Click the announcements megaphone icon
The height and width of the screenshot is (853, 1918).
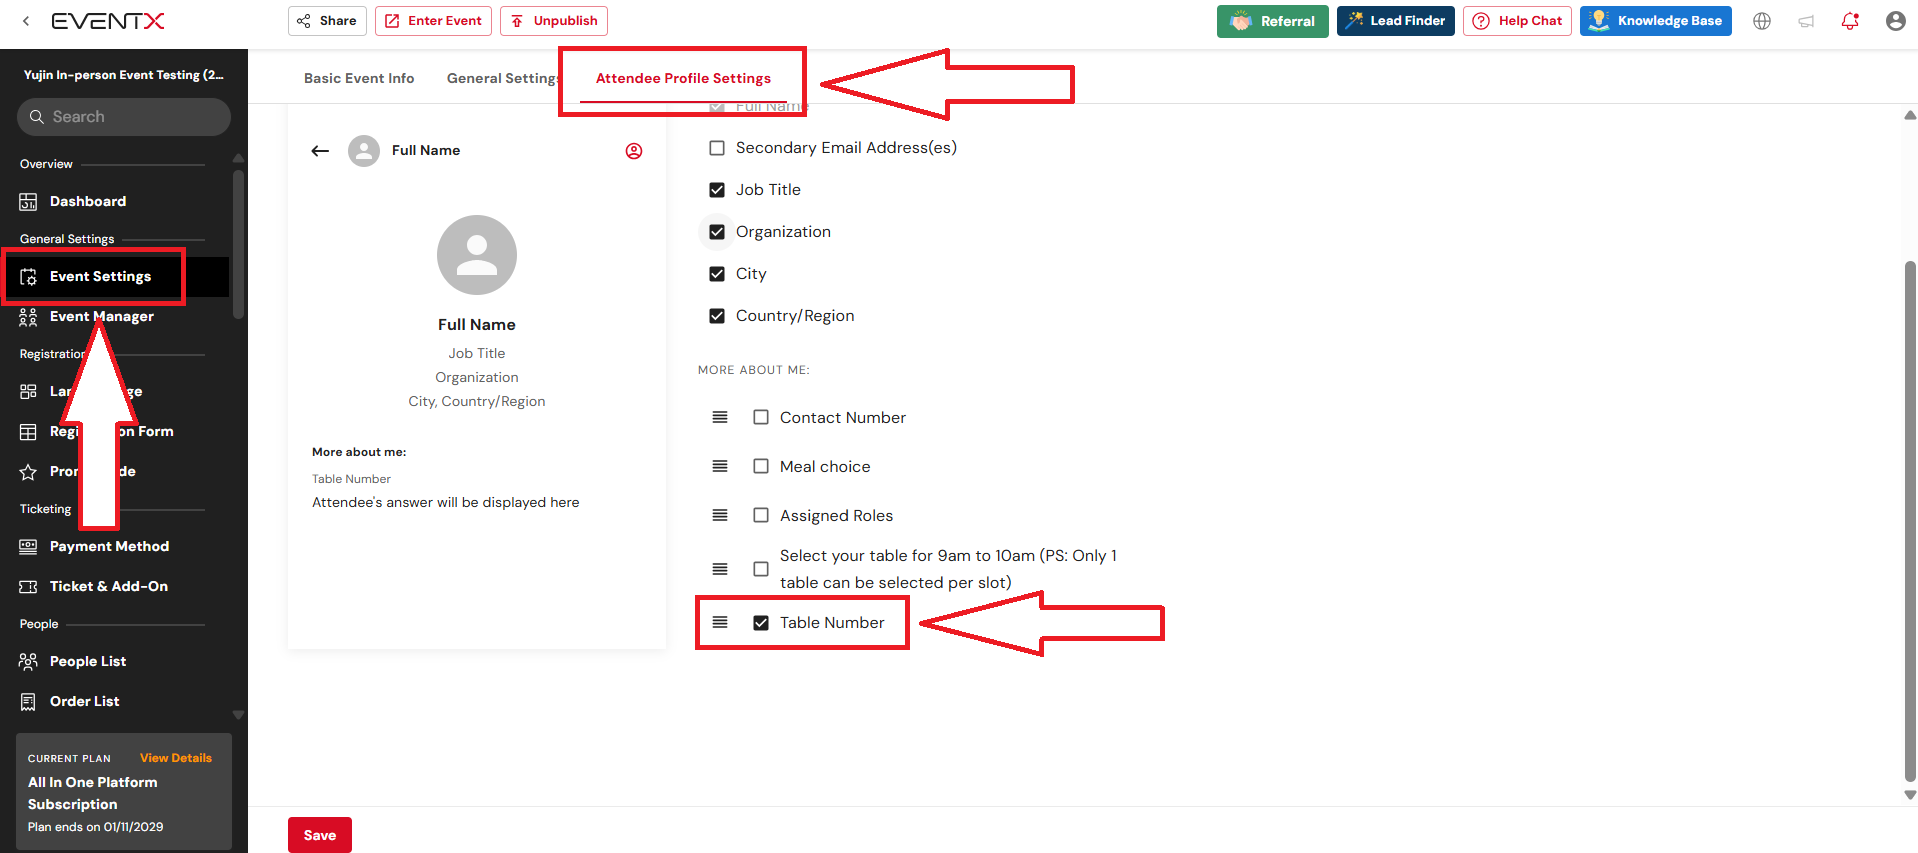(x=1806, y=21)
